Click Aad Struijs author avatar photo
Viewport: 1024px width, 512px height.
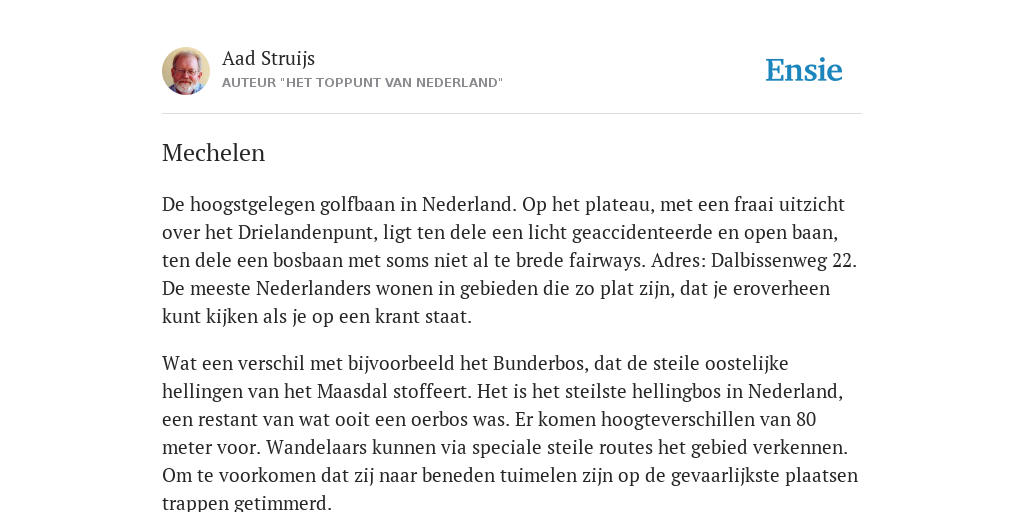[x=186, y=71]
